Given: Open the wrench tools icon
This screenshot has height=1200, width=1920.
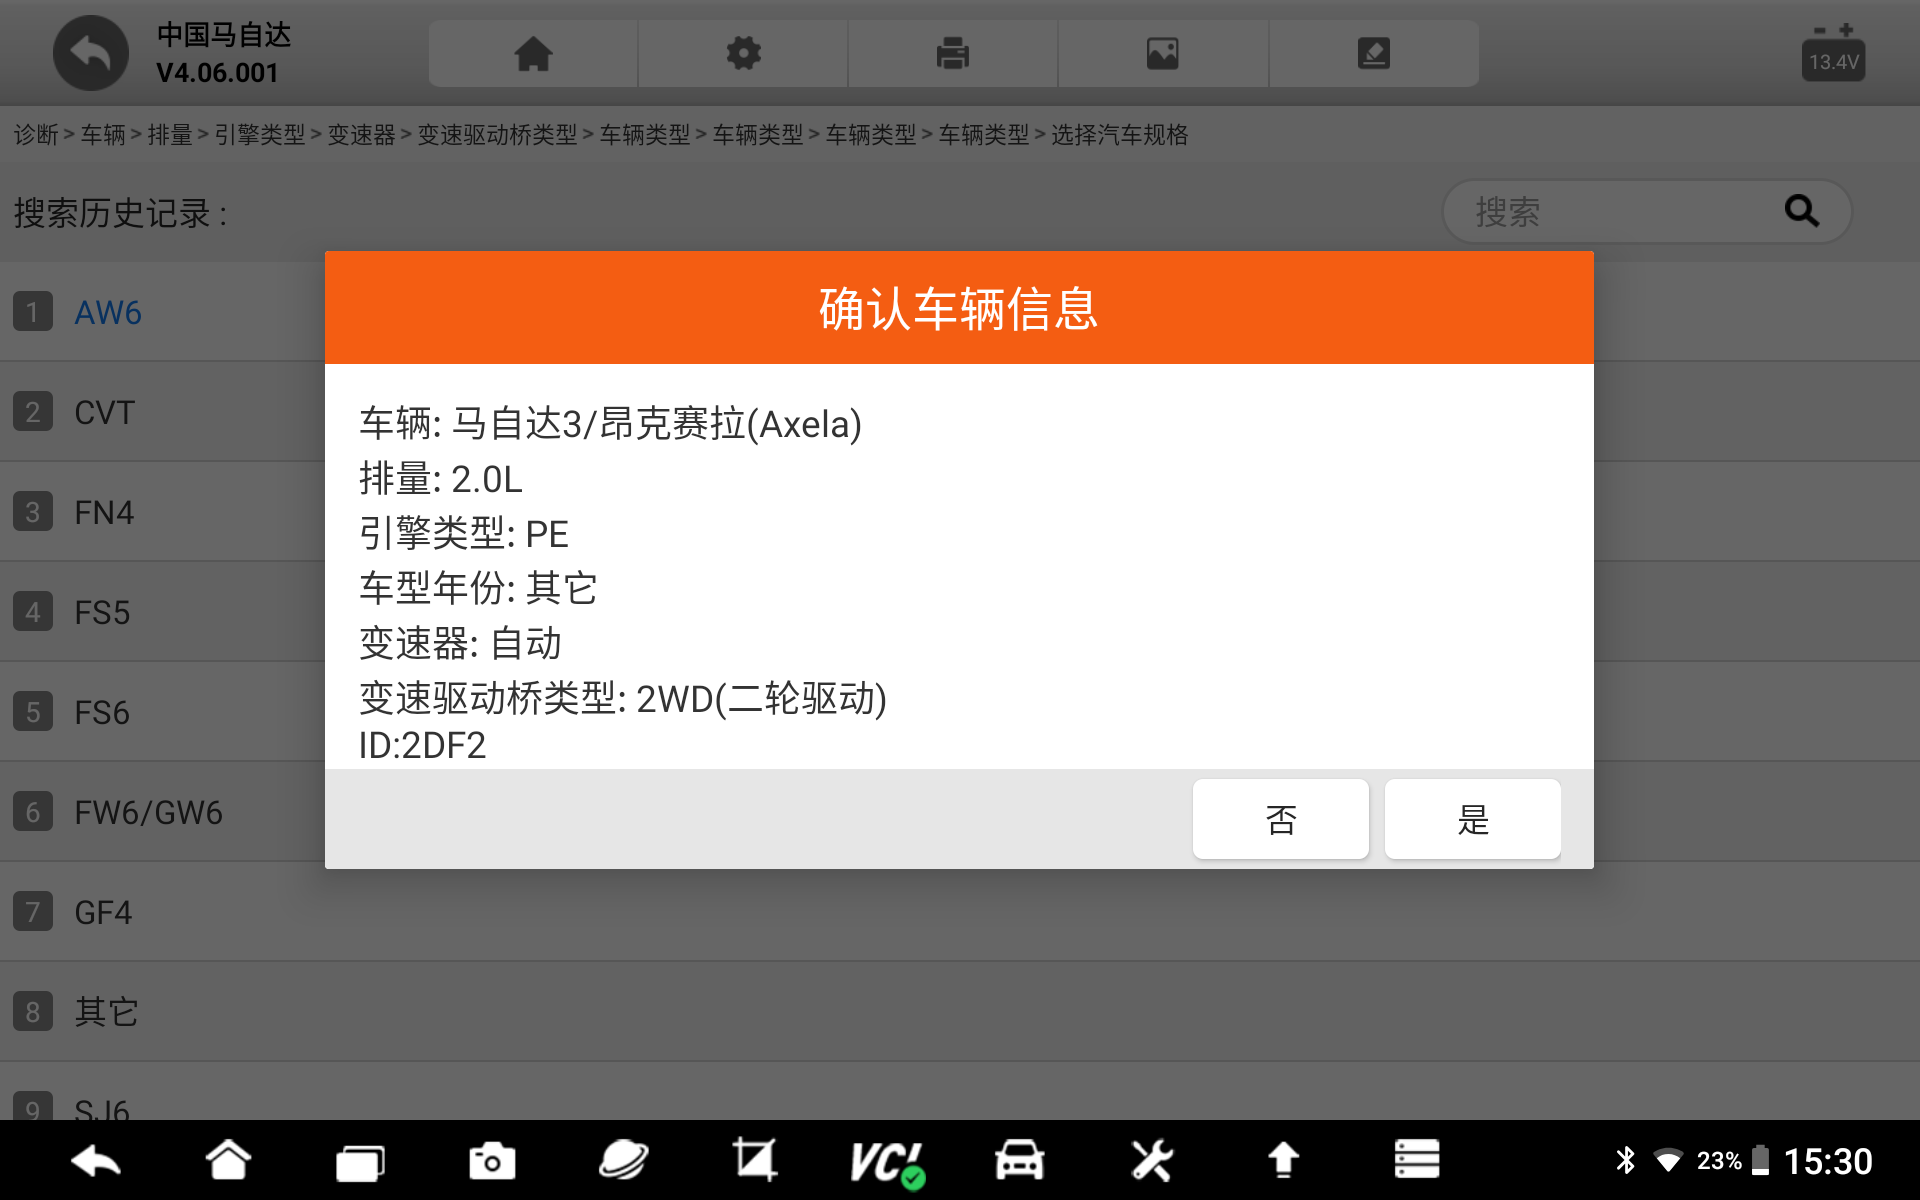Looking at the screenshot, I should point(1151,1161).
